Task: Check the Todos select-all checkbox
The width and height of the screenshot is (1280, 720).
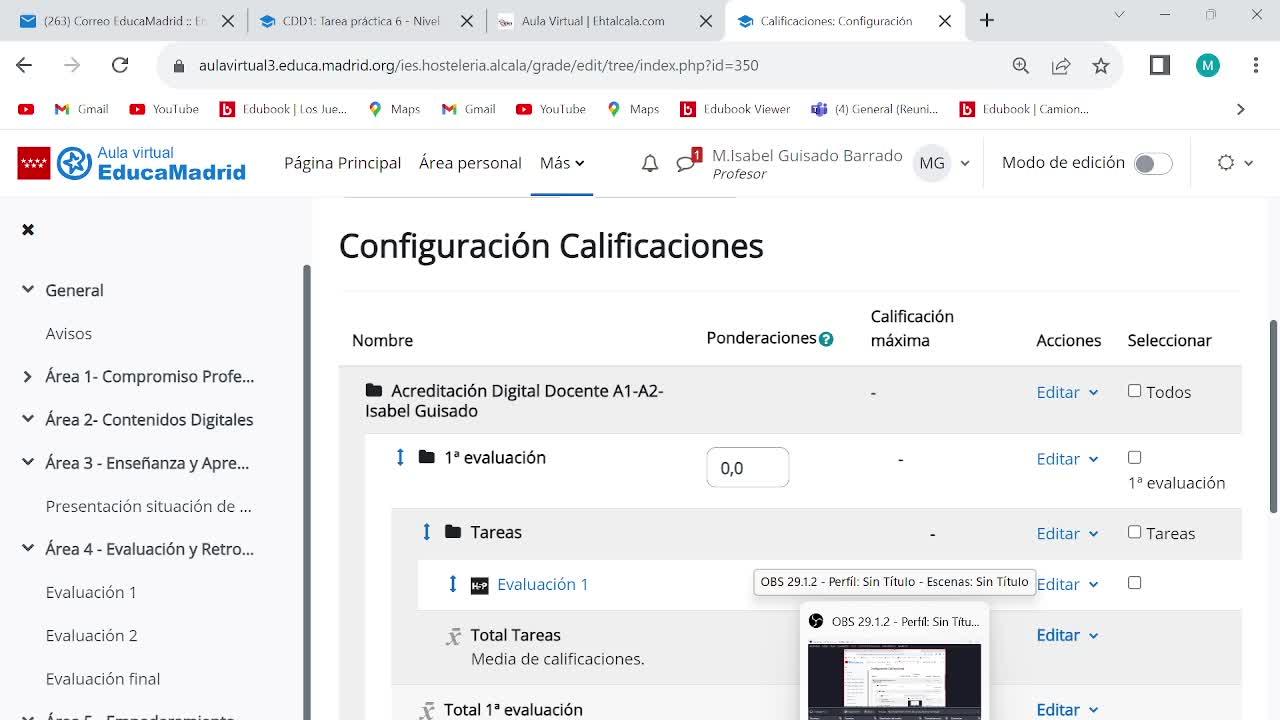Action: coord(1134,391)
